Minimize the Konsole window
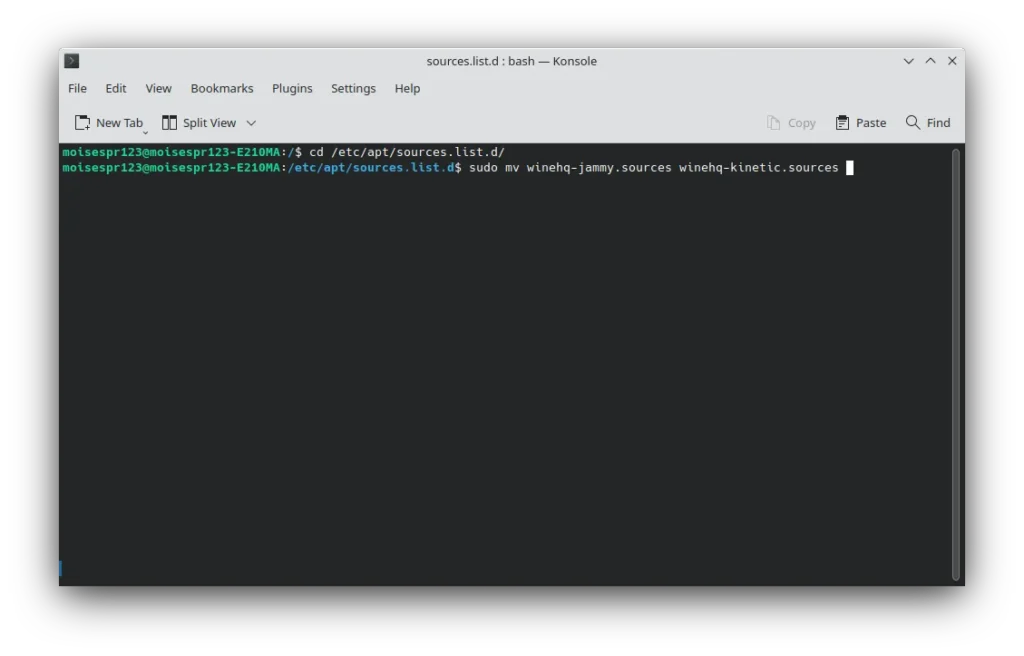Image resolution: width=1024 pixels, height=656 pixels. point(908,61)
